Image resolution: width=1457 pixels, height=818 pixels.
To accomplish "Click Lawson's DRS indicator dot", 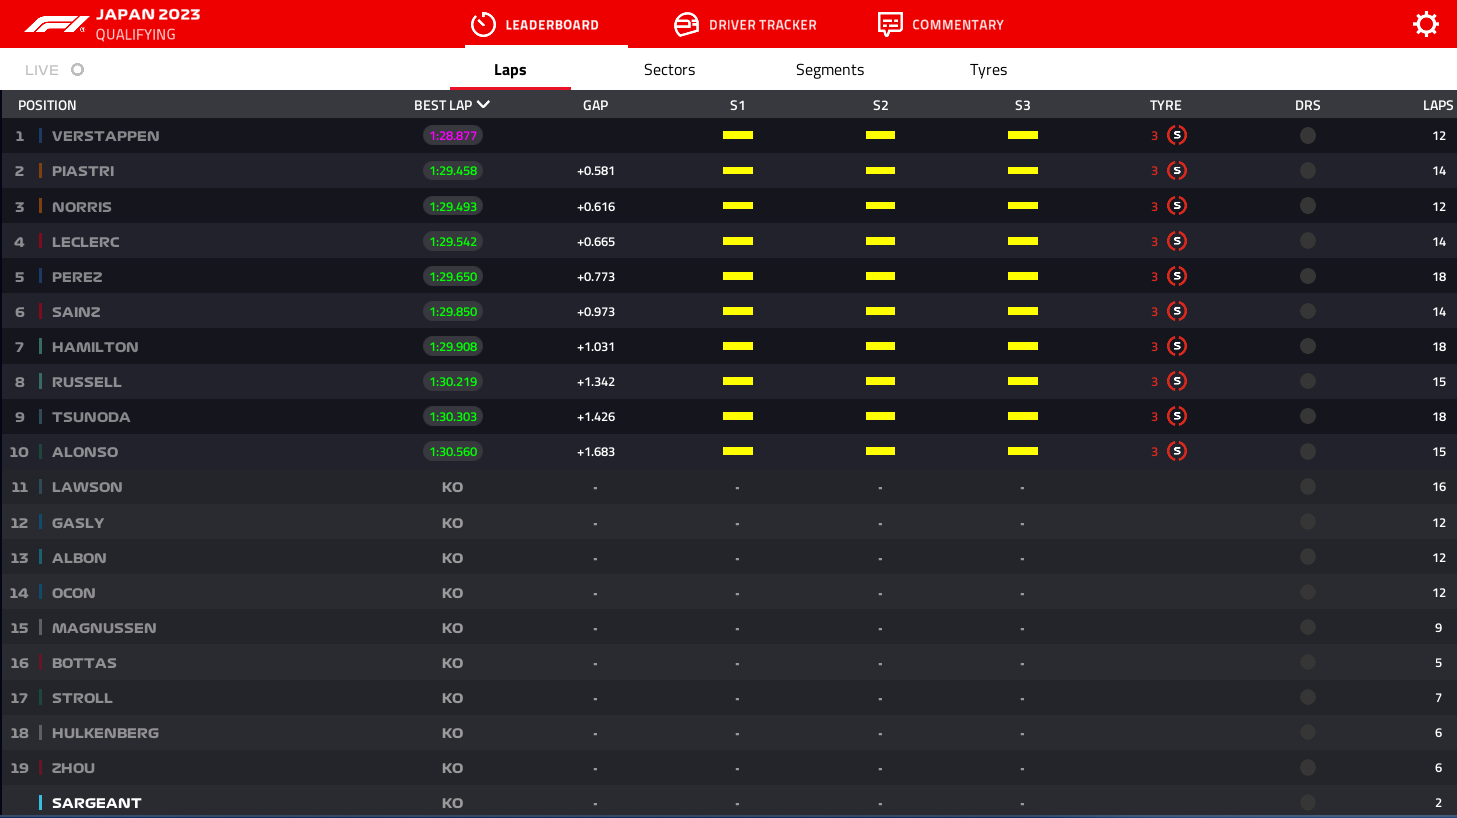I will coord(1307,486).
